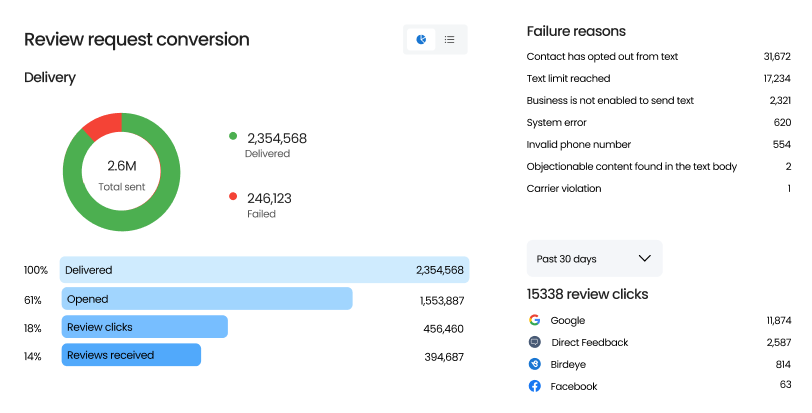
Task: Click the 100% delivered percentage
Action: point(36,270)
